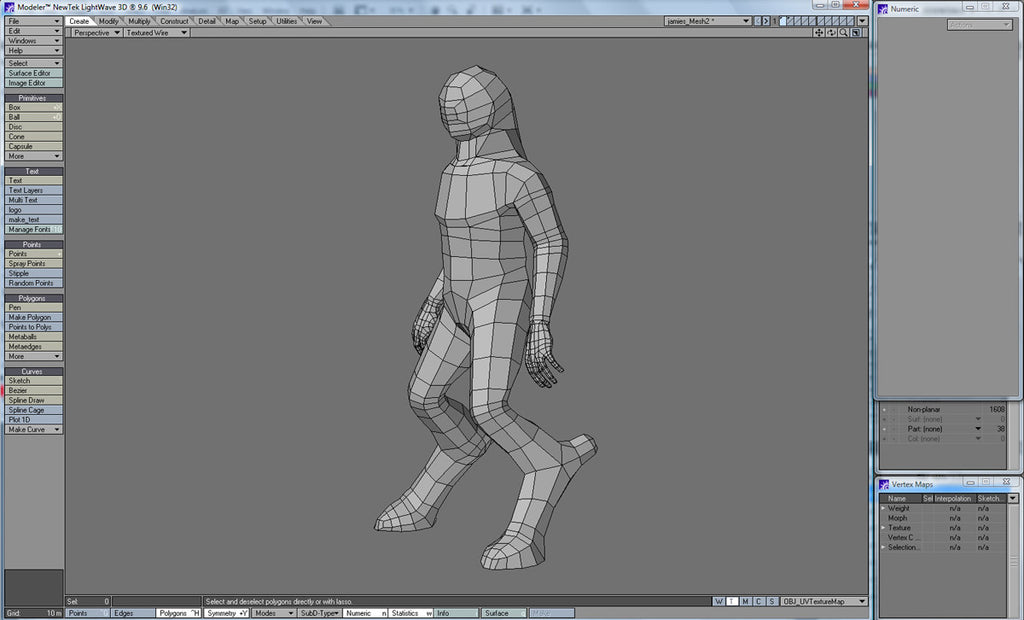Click the LightWave icon on the Vertex Maps panel
The image size is (1024, 620).
[x=882, y=483]
